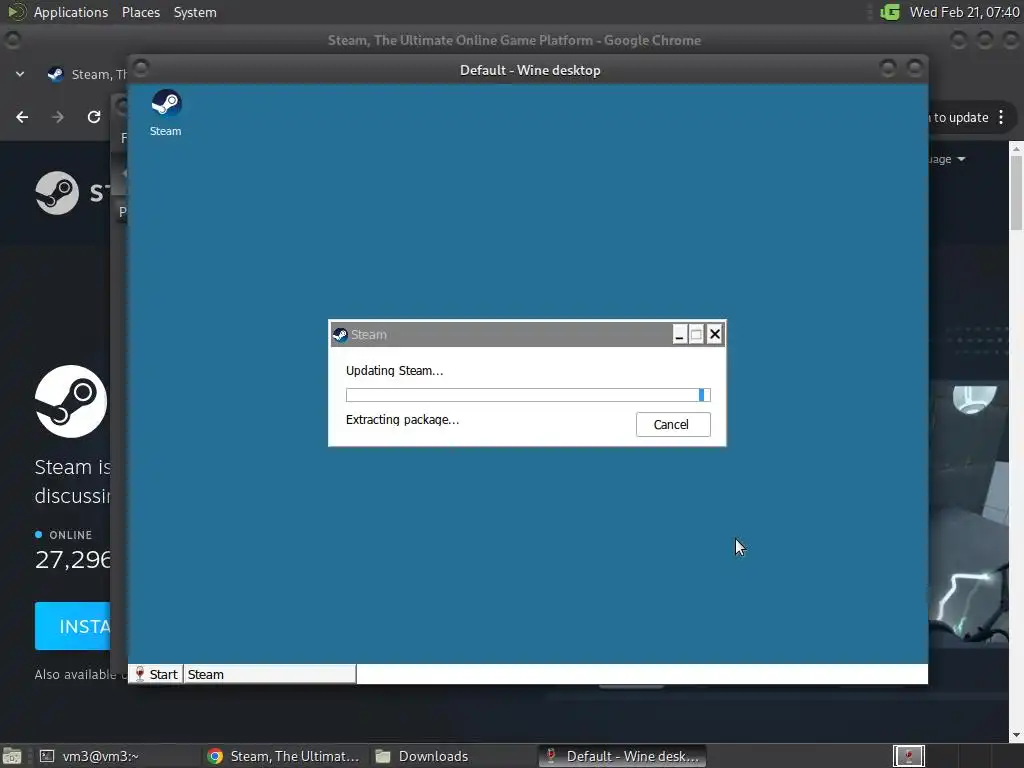1024x768 pixels.
Task: Click Steam logo in the website header
Action: point(57,193)
